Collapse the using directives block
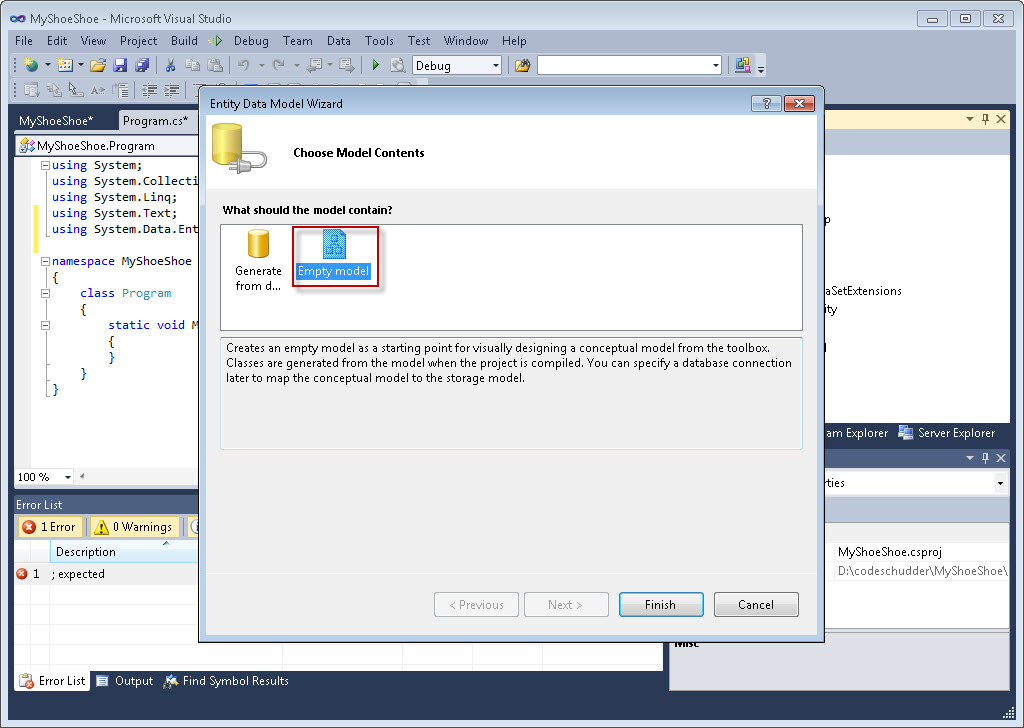The width and height of the screenshot is (1024, 728). coord(45,165)
